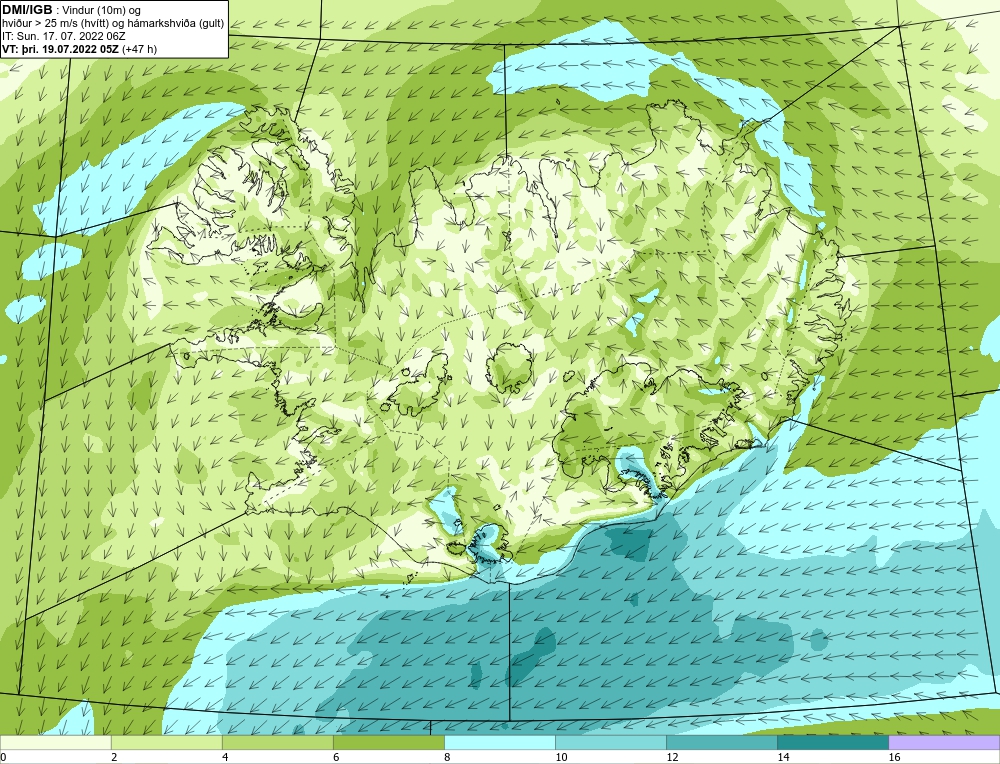The image size is (1000, 764).
Task: Click the legend value '16'
Action: 894,757
